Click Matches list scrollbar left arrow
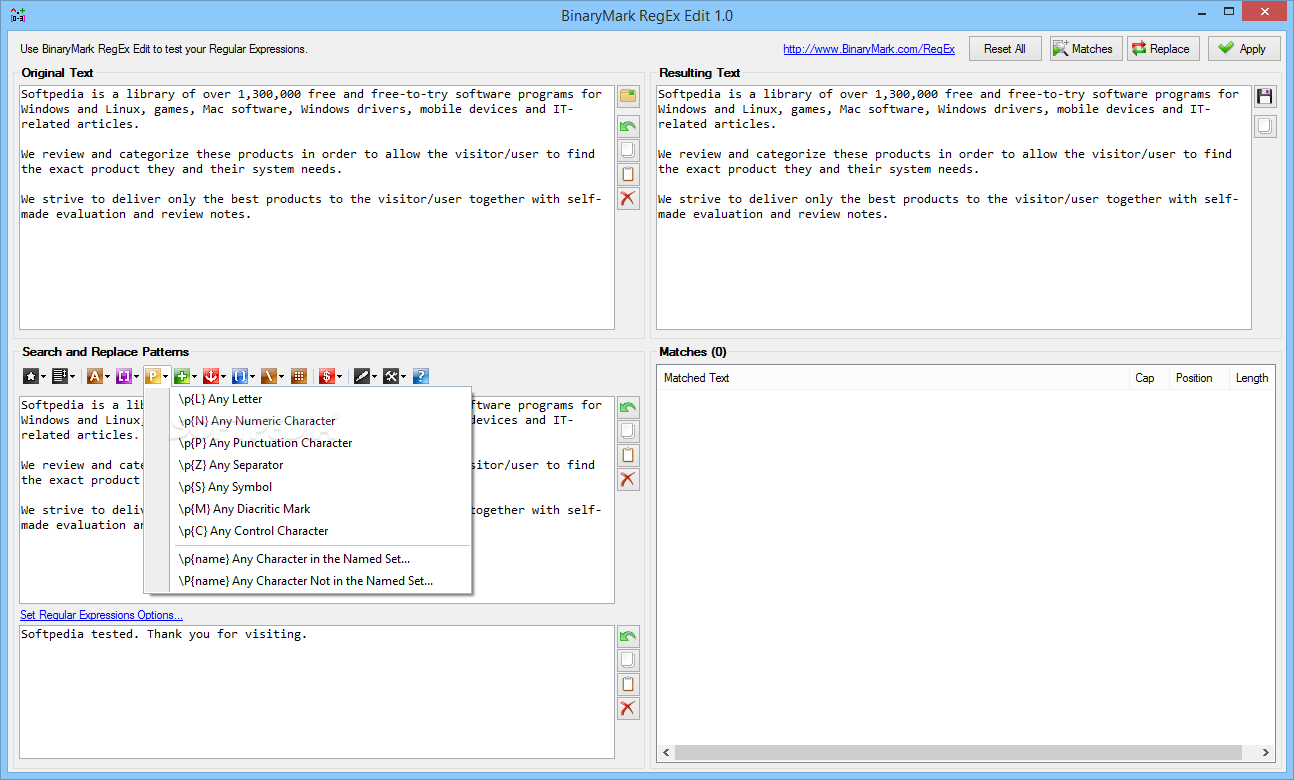 666,753
